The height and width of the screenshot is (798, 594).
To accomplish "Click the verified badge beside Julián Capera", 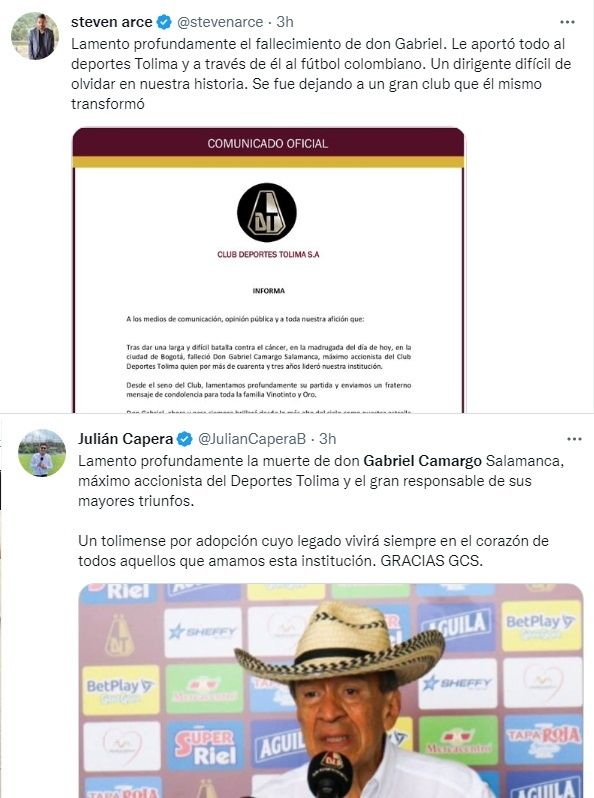I will pos(185,439).
